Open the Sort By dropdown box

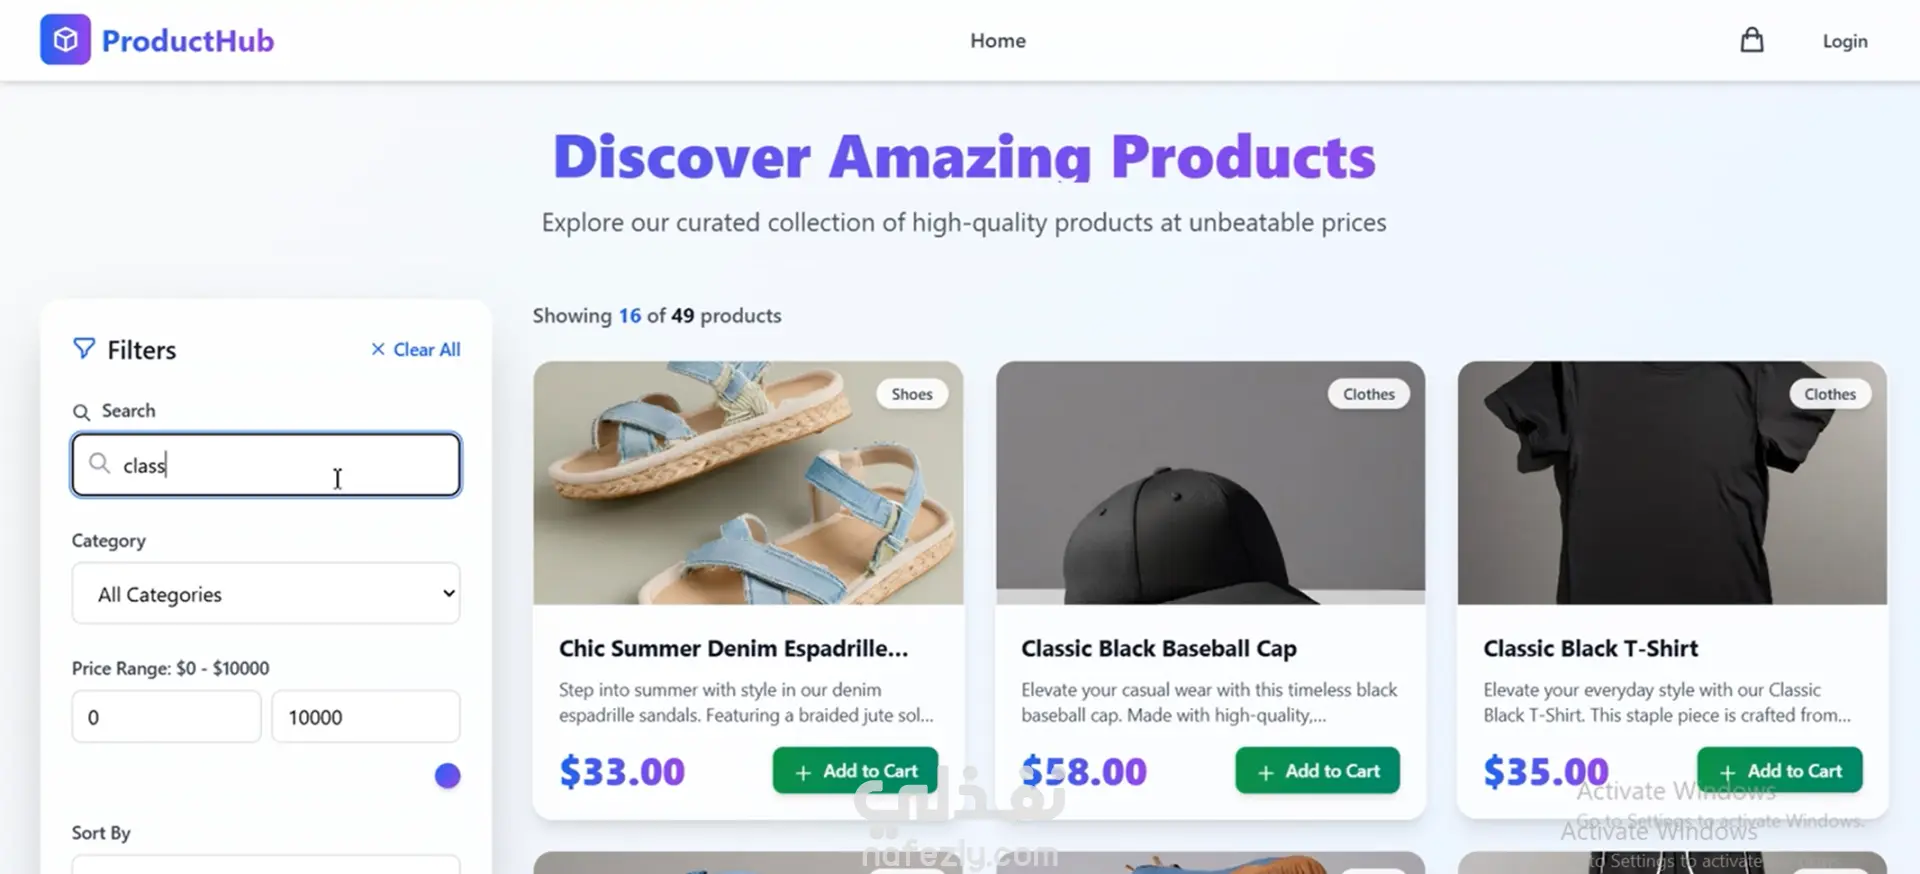point(266,864)
